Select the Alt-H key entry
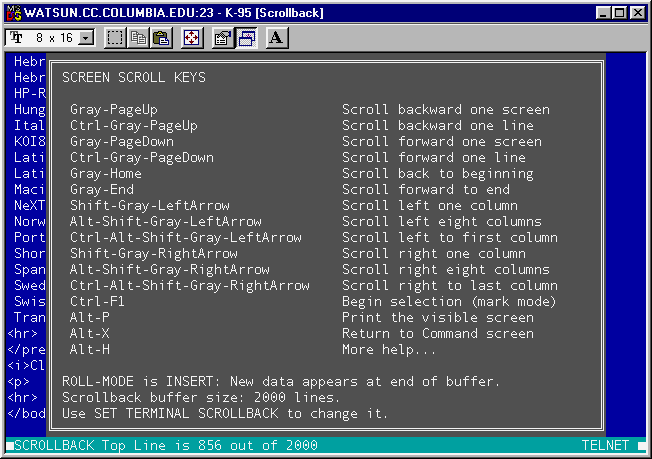 click(89, 350)
